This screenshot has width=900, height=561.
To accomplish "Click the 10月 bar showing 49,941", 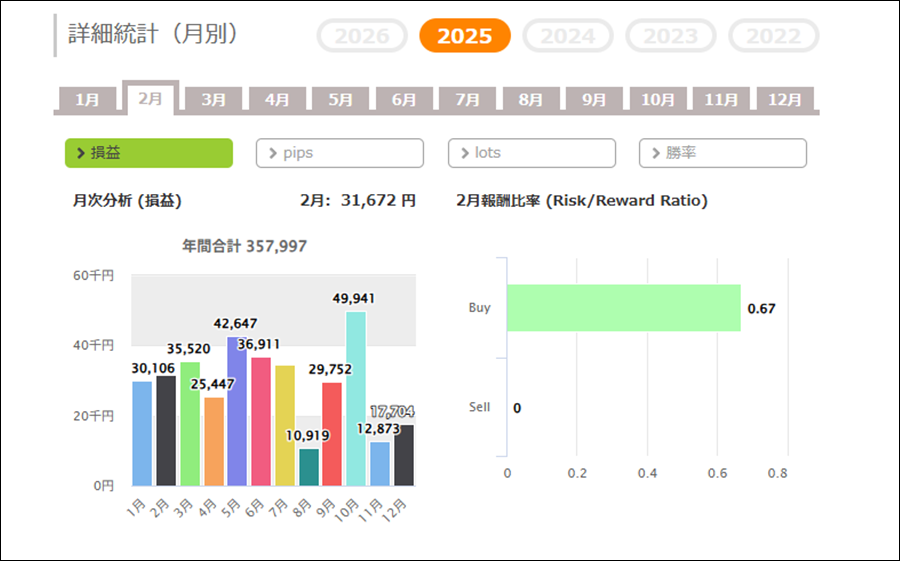I will (x=356, y=400).
